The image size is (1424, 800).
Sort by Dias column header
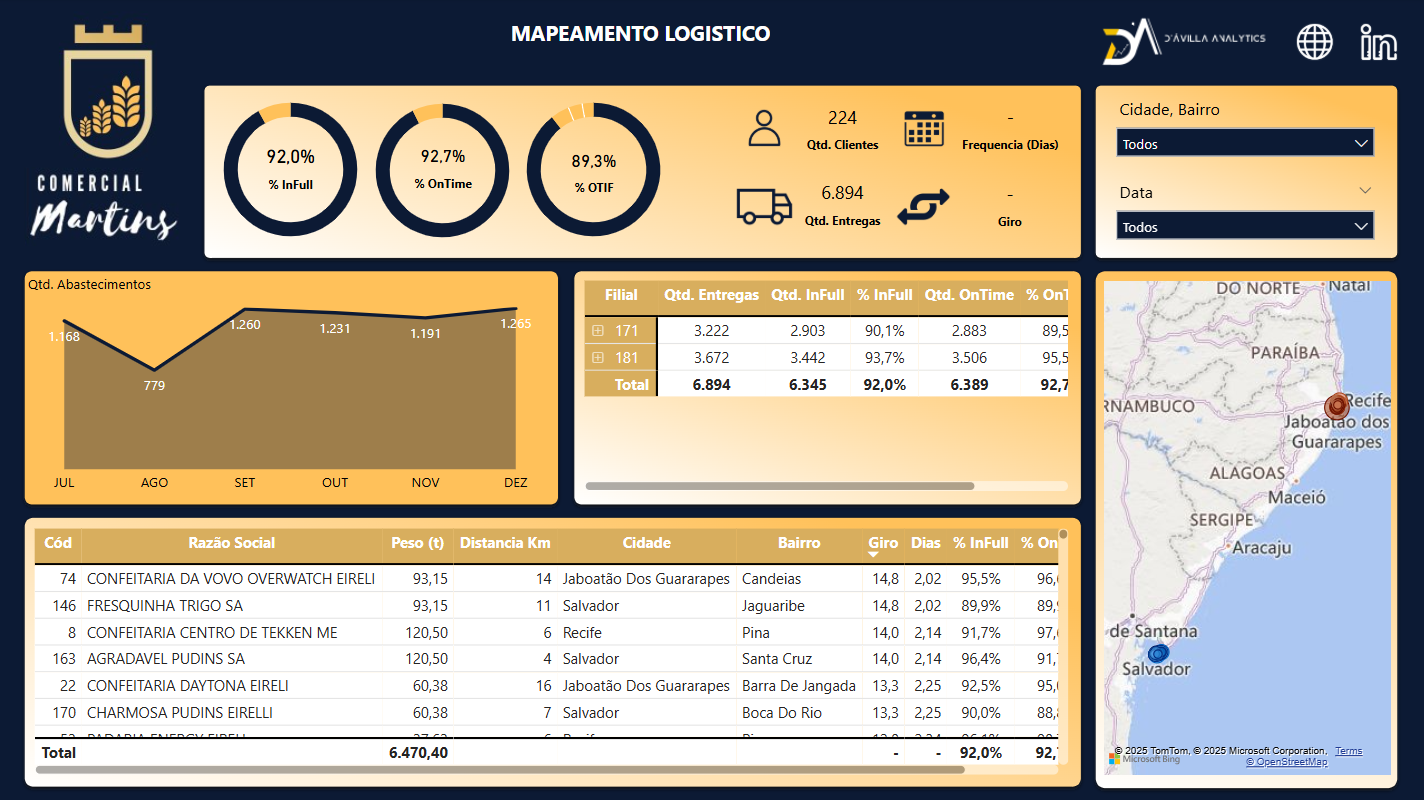[x=926, y=543]
